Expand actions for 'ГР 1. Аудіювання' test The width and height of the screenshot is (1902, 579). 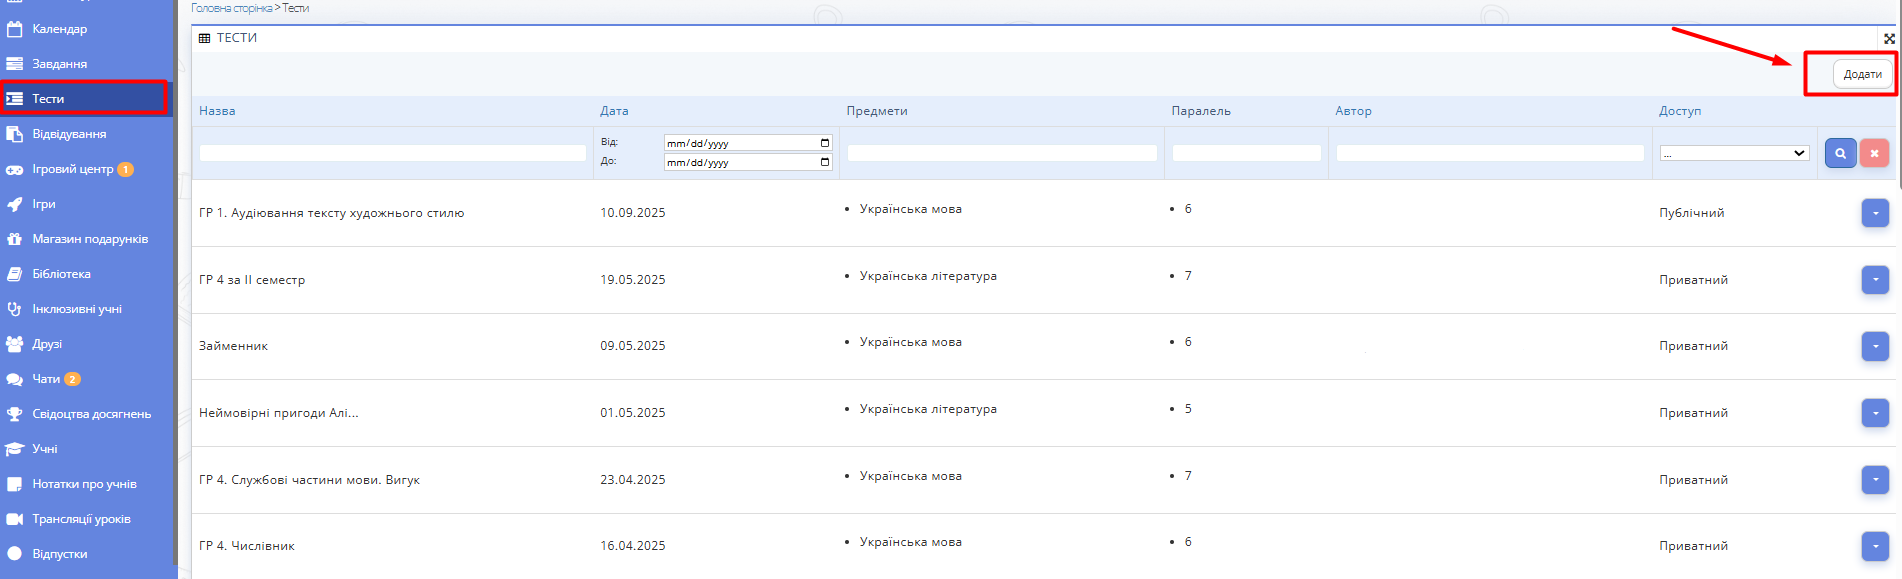click(1875, 213)
